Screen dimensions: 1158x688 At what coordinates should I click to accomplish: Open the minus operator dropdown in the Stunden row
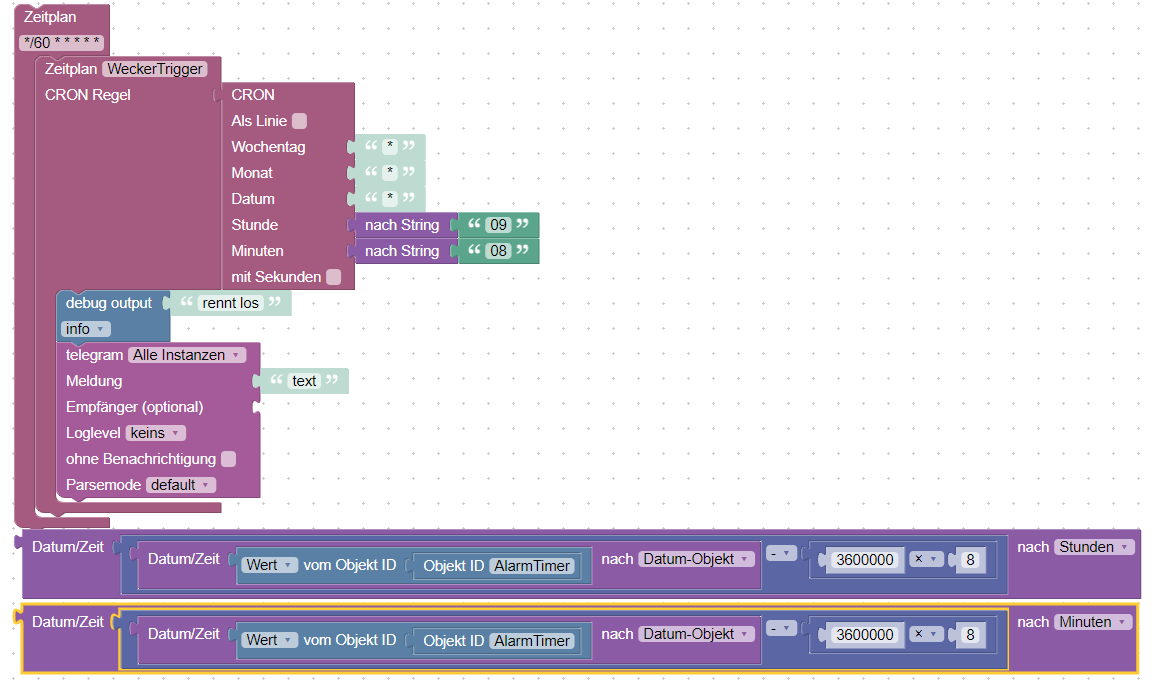click(x=781, y=553)
